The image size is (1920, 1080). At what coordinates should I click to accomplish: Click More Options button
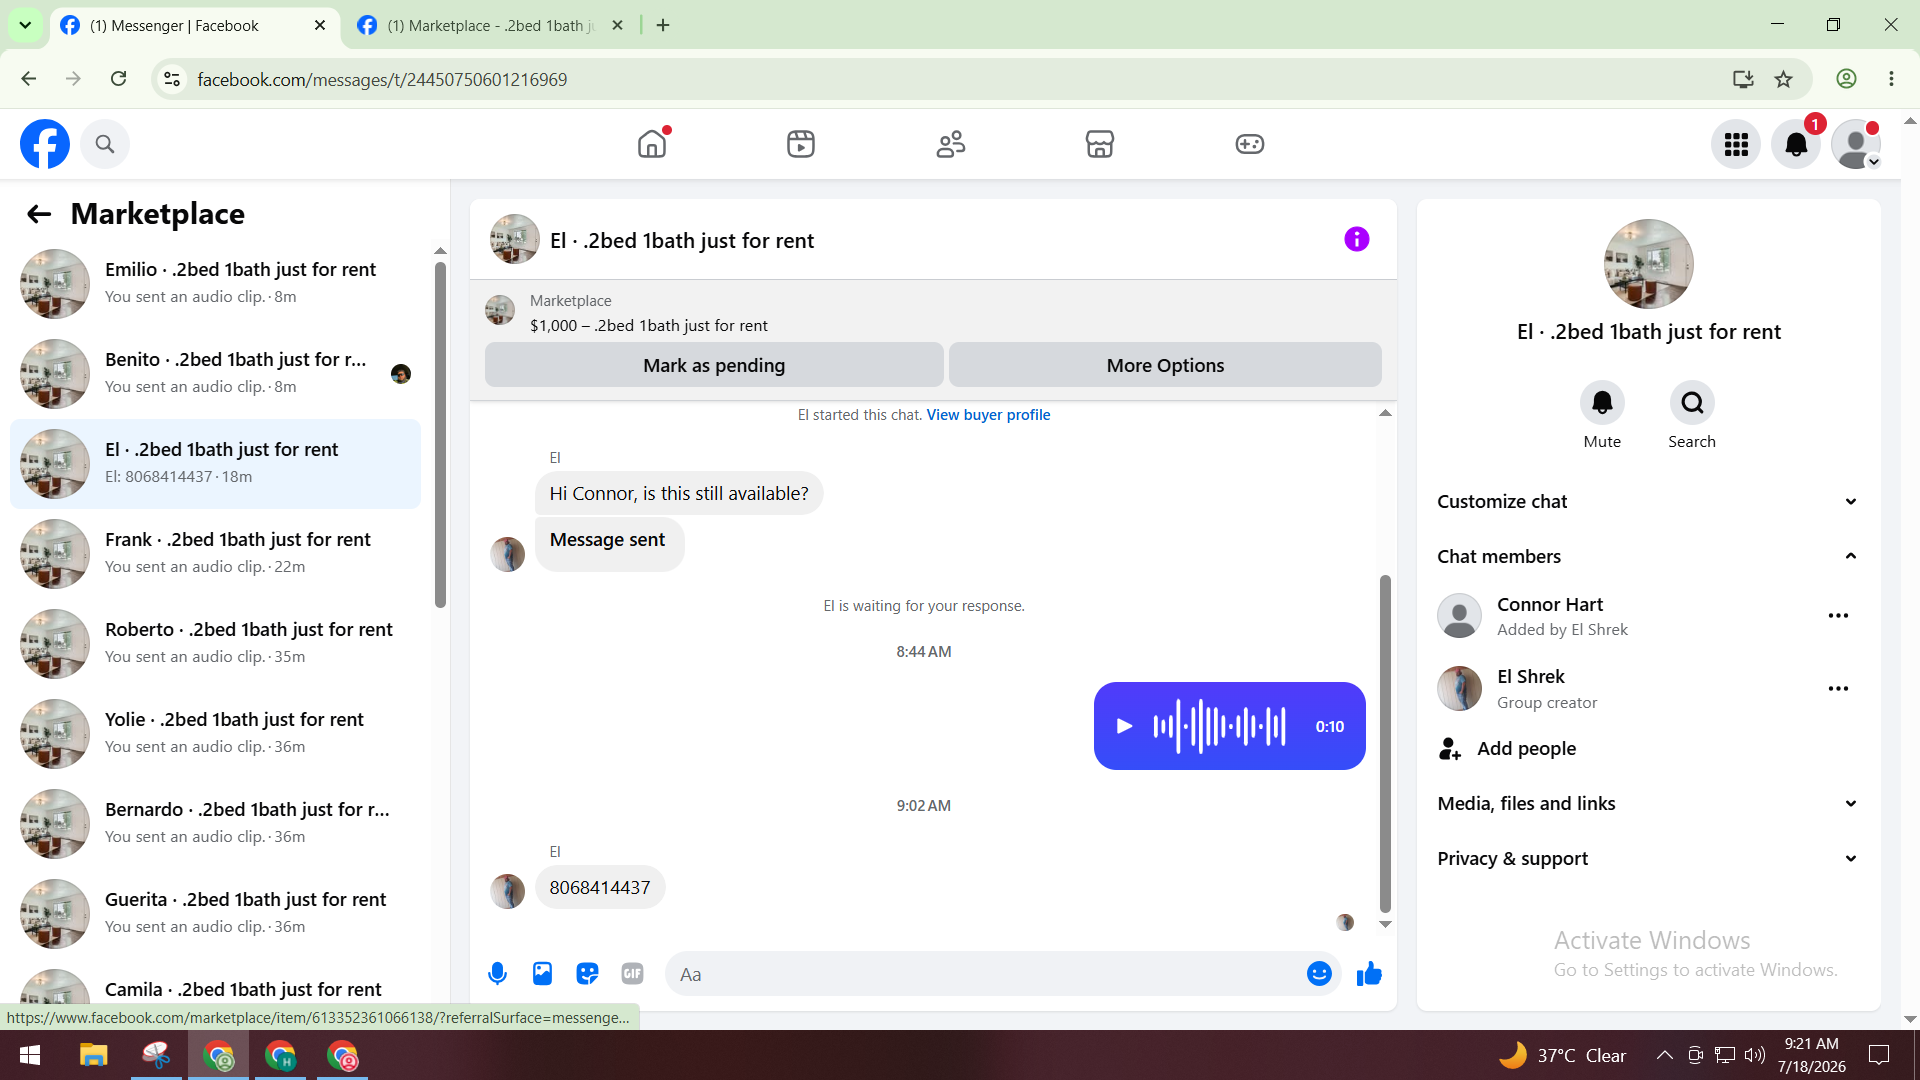coord(1165,365)
